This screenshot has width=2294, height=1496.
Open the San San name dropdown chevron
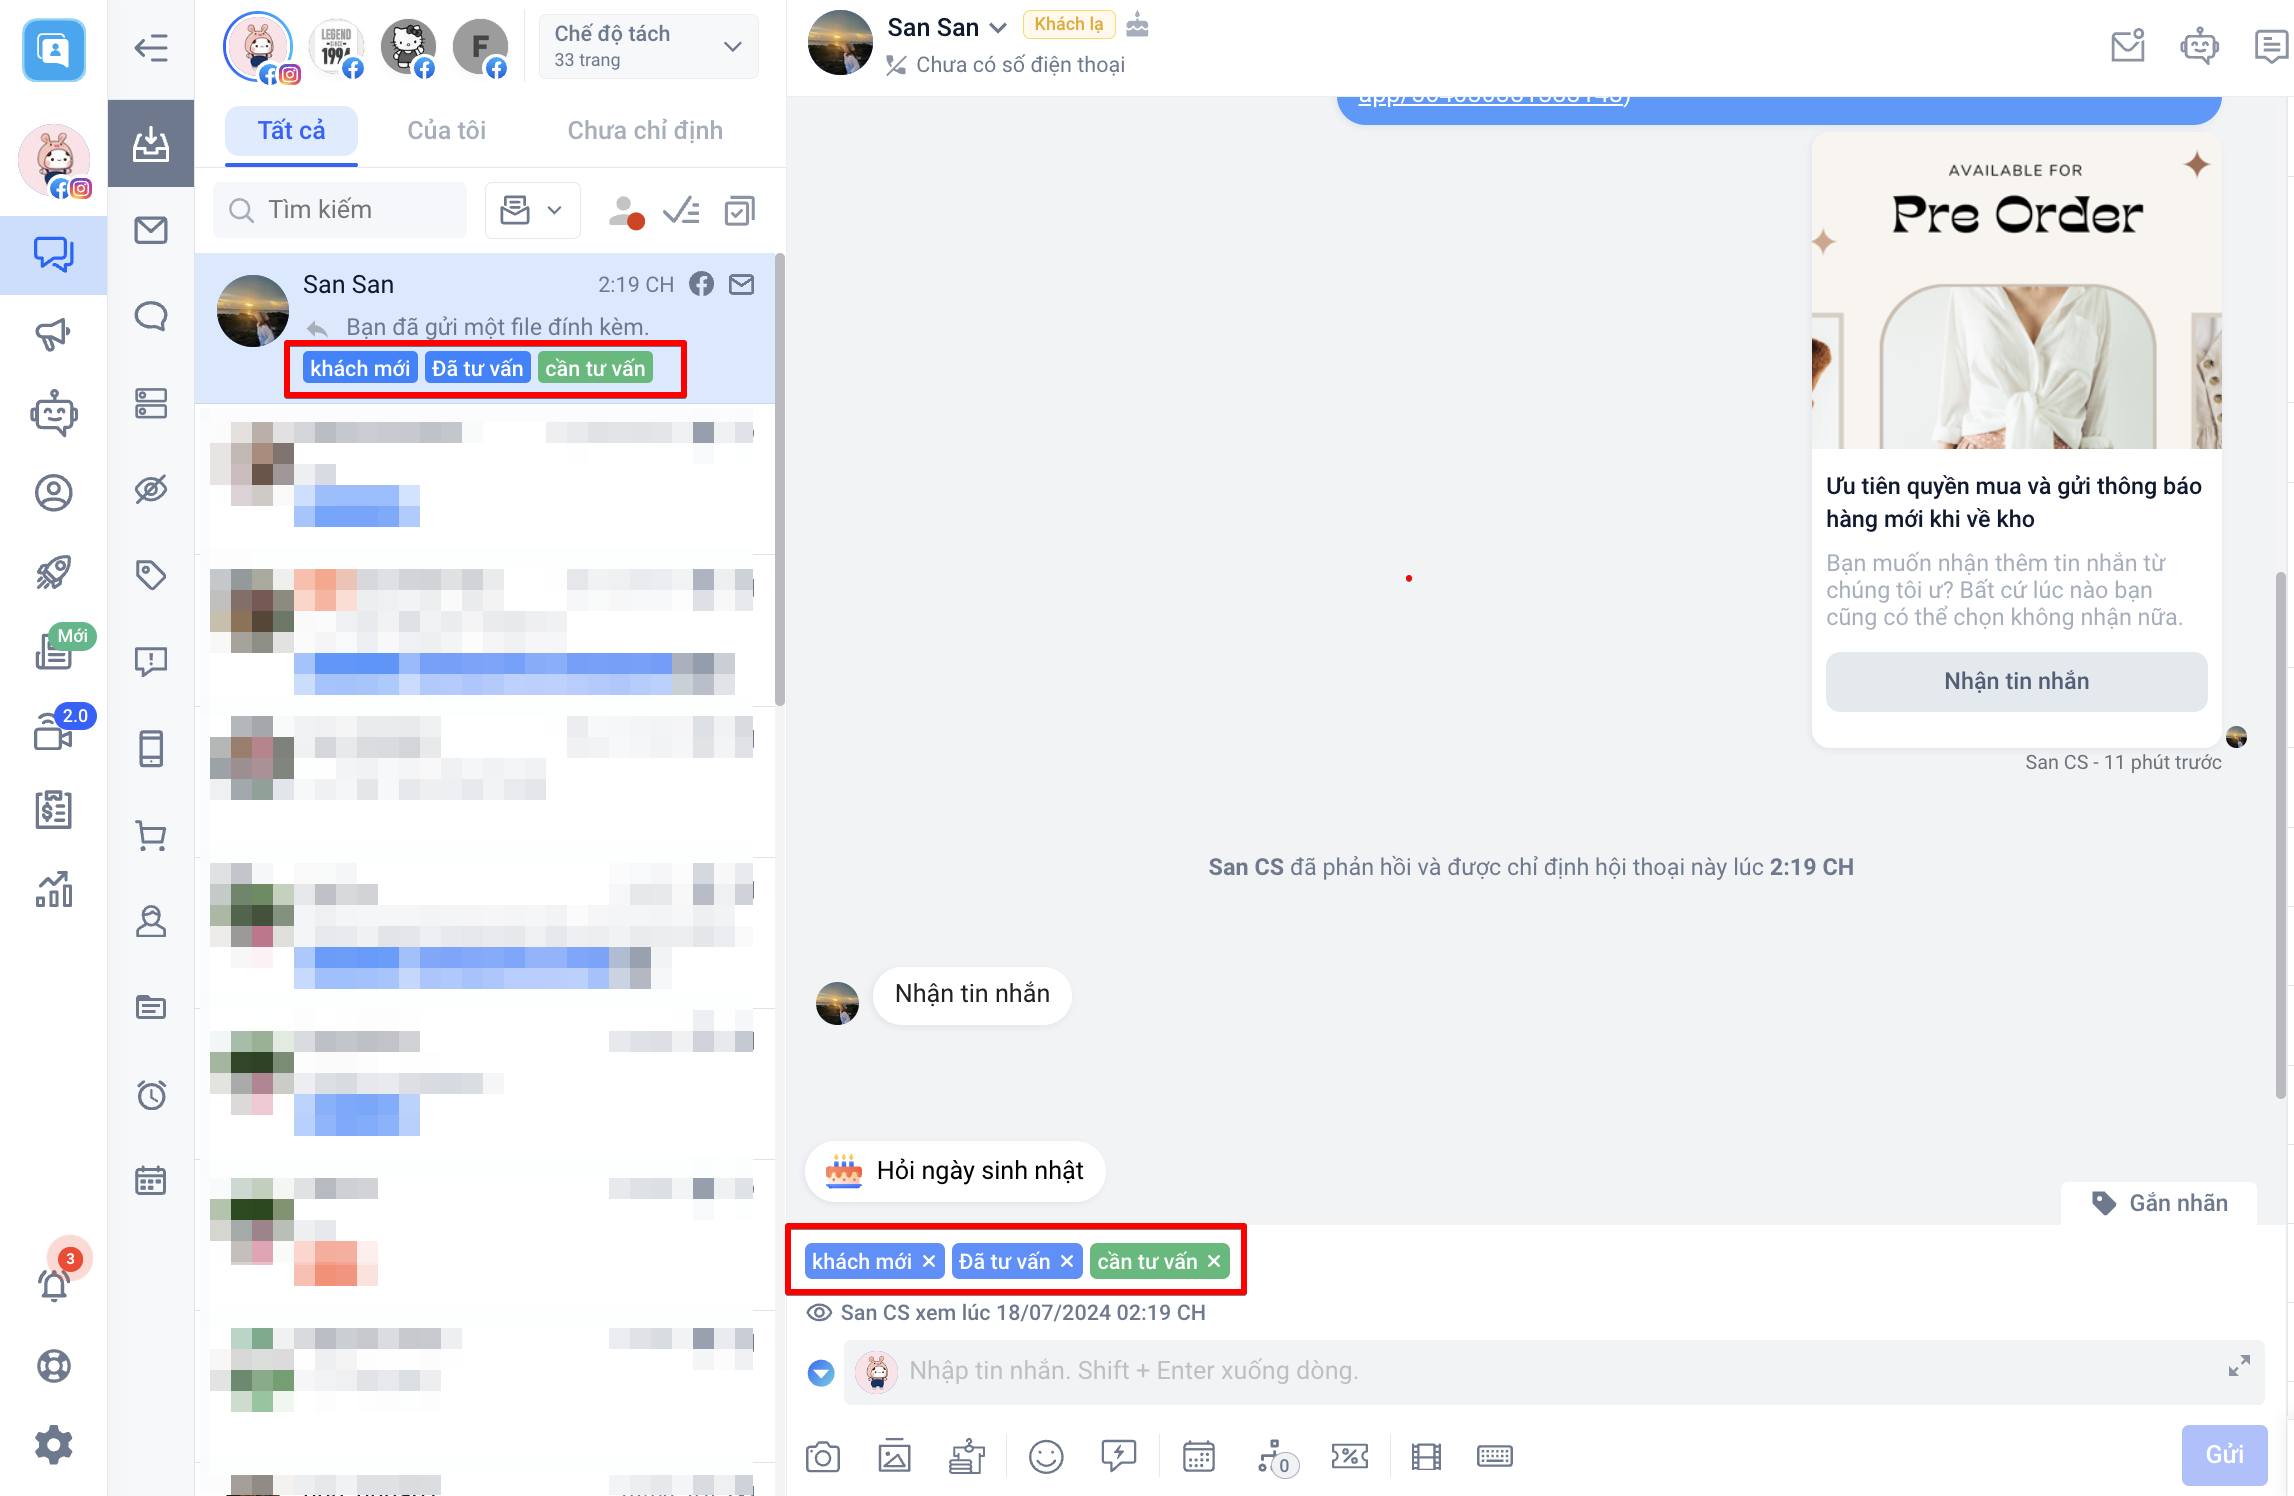coord(998,28)
